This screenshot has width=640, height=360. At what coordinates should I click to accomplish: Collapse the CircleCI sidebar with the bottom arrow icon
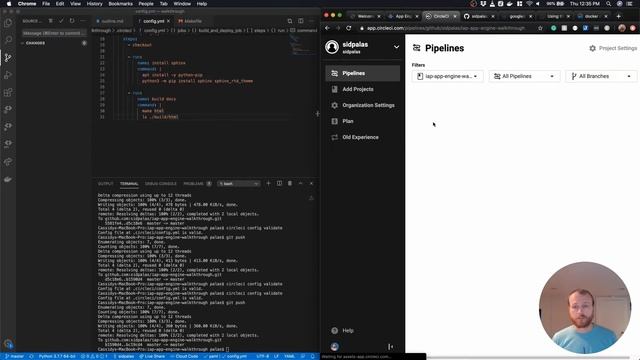pos(390,347)
